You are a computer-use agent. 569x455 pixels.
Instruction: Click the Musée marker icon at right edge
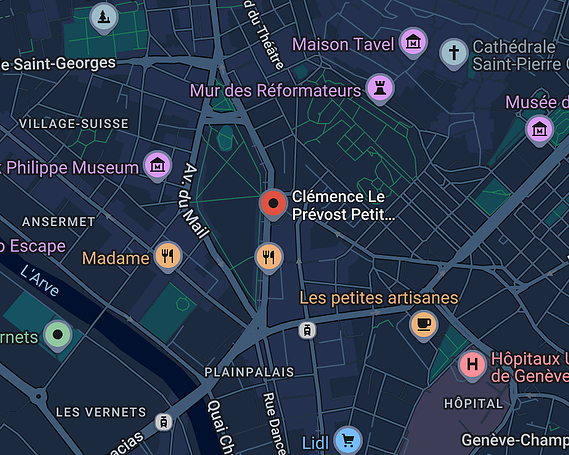coord(540,130)
